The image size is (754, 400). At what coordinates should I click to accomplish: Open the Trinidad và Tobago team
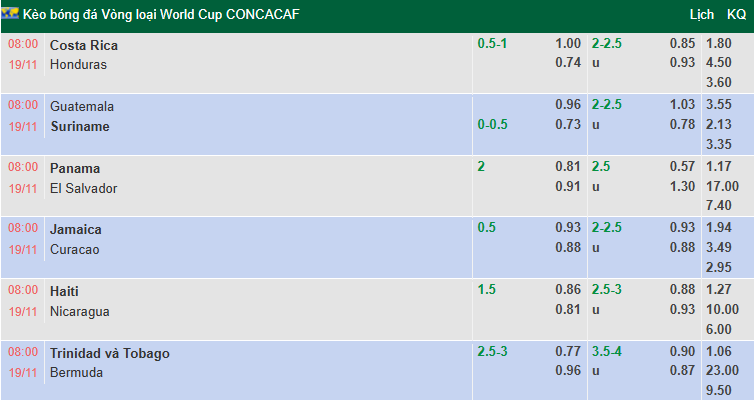coord(110,353)
